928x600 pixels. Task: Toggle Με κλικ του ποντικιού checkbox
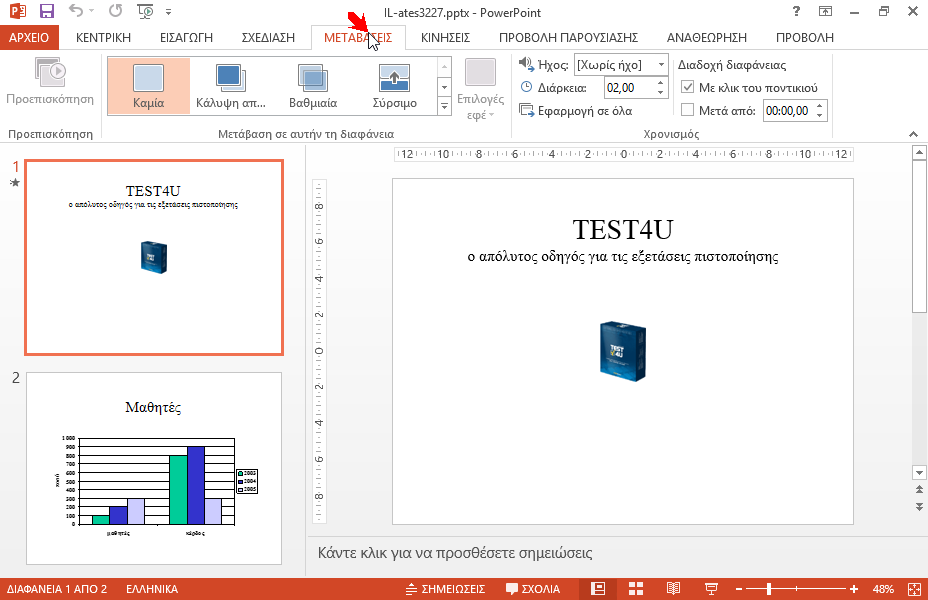[687, 87]
